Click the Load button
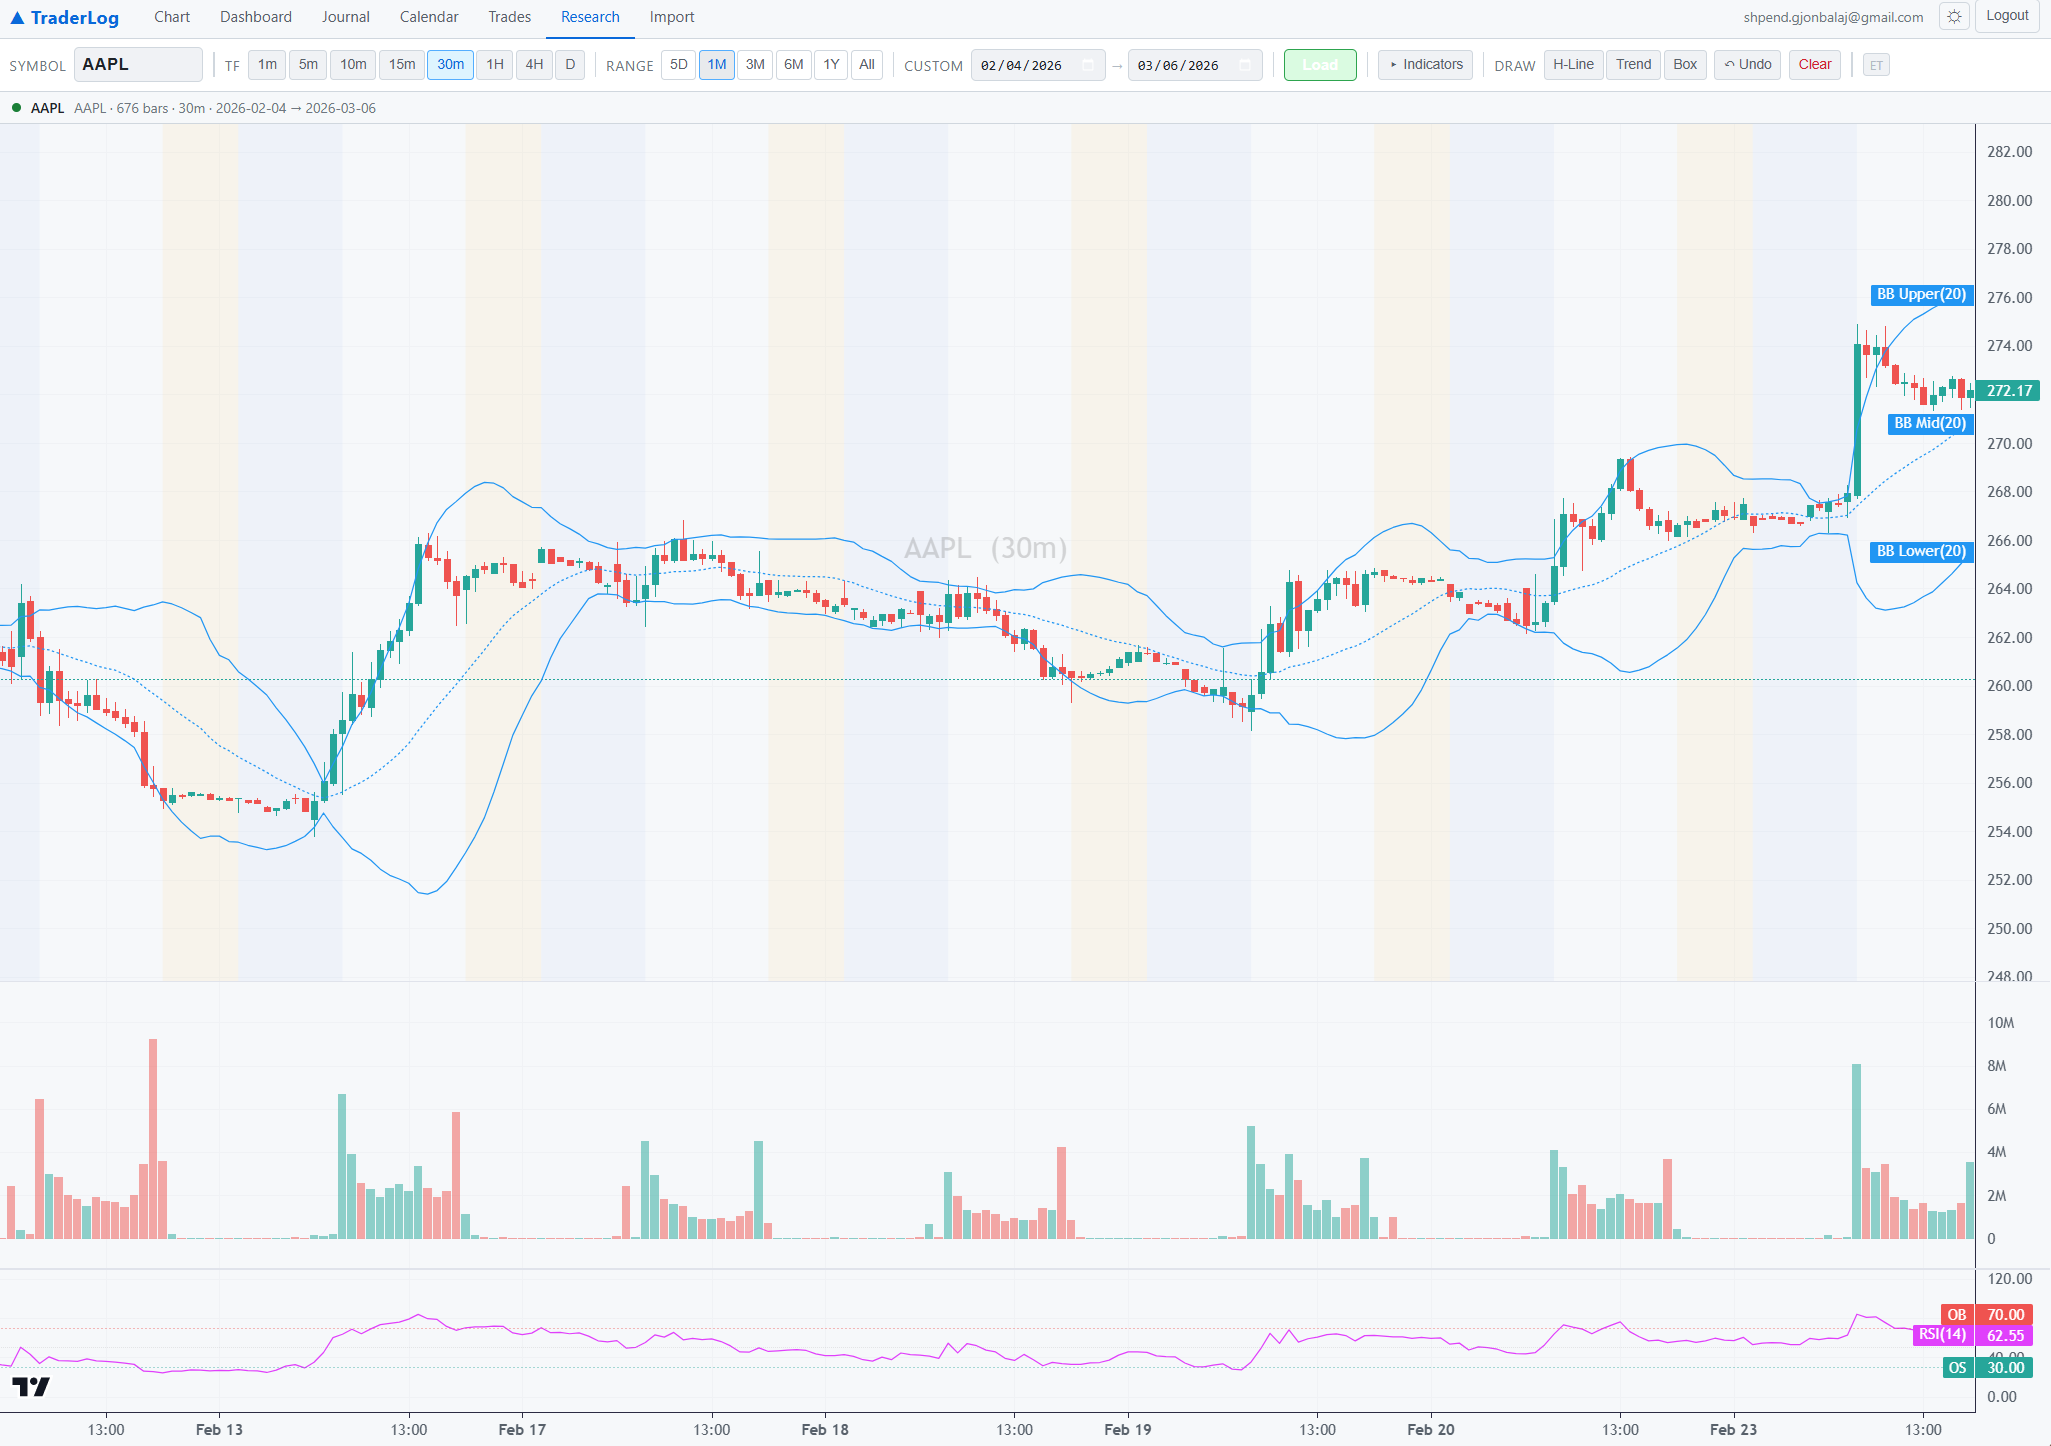Screen dimensions: 2051x1446 tap(1320, 64)
